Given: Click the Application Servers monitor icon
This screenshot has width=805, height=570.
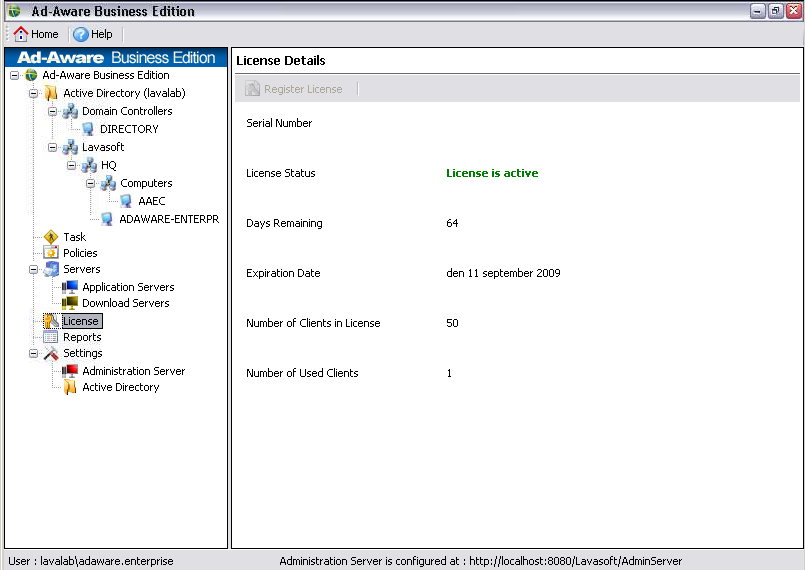Looking at the screenshot, I should tap(70, 287).
